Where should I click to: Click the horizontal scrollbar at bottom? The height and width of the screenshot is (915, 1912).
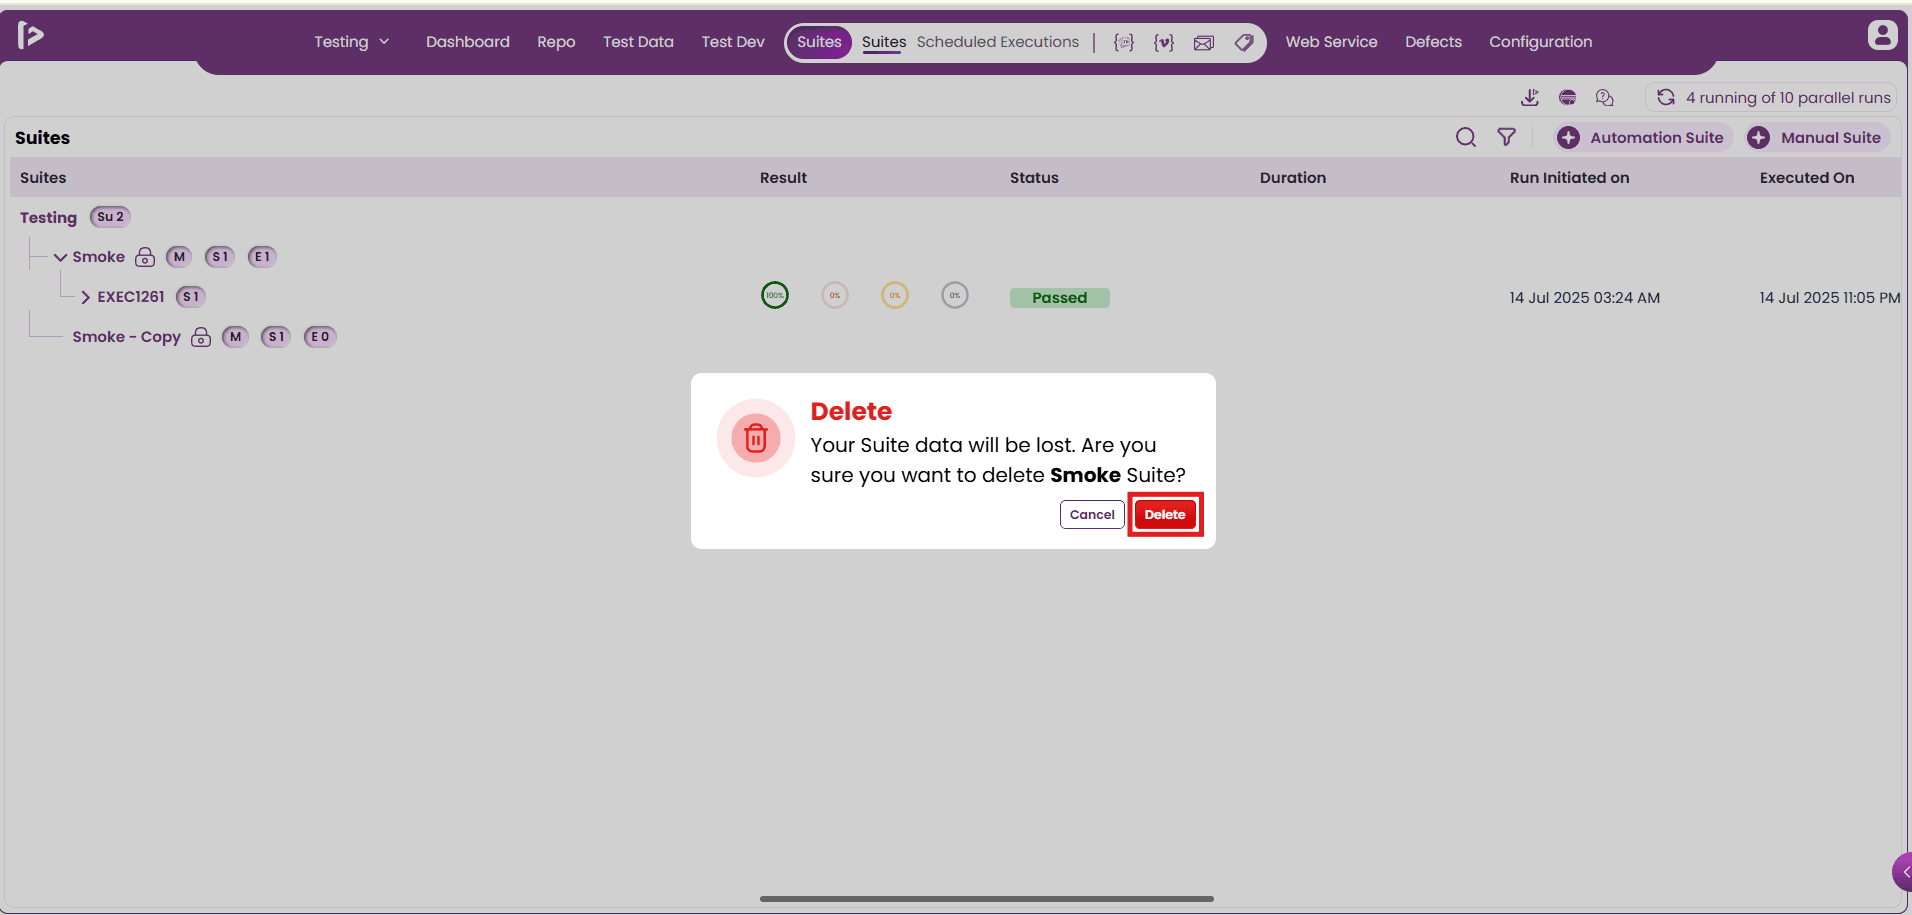[x=987, y=899]
